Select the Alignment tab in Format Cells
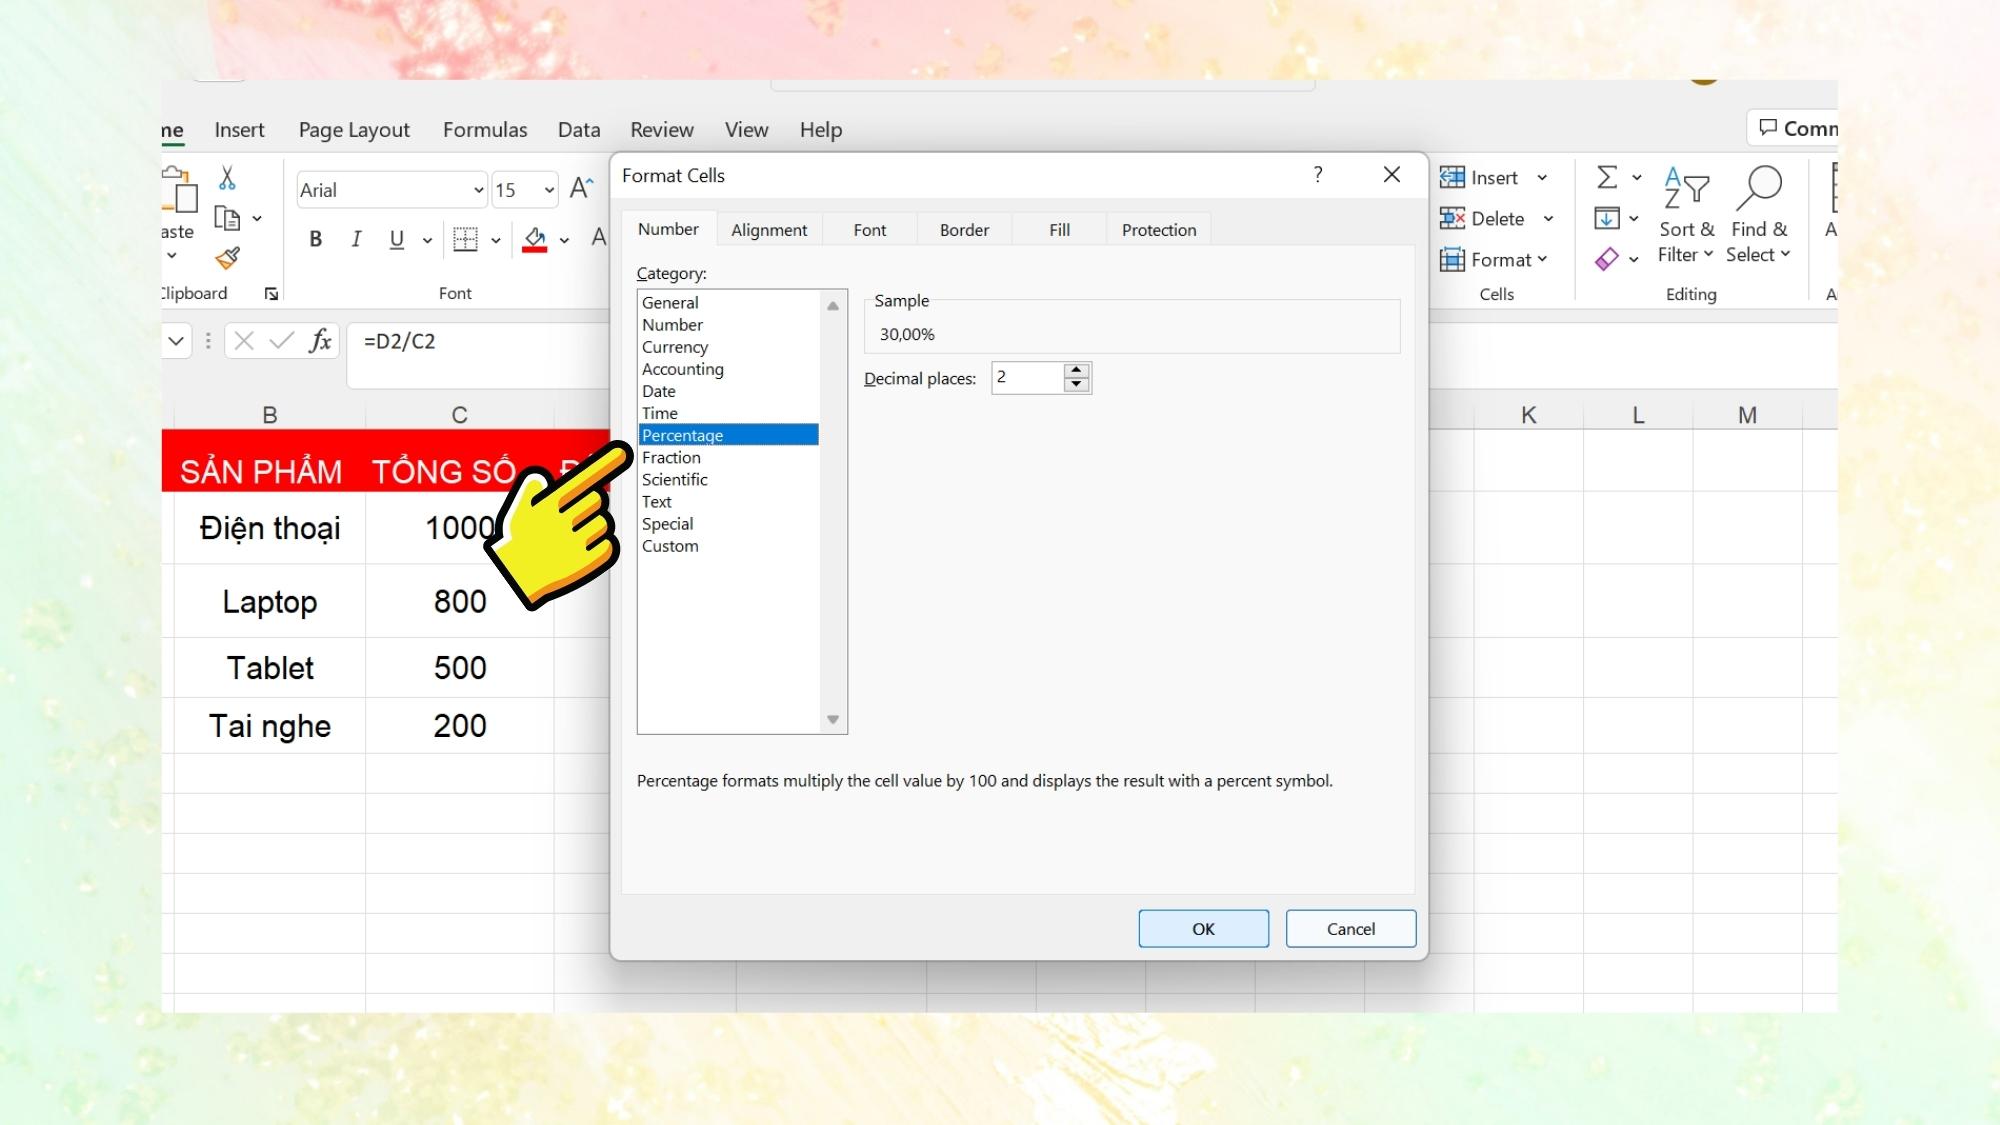The image size is (2000, 1125). [x=769, y=228]
